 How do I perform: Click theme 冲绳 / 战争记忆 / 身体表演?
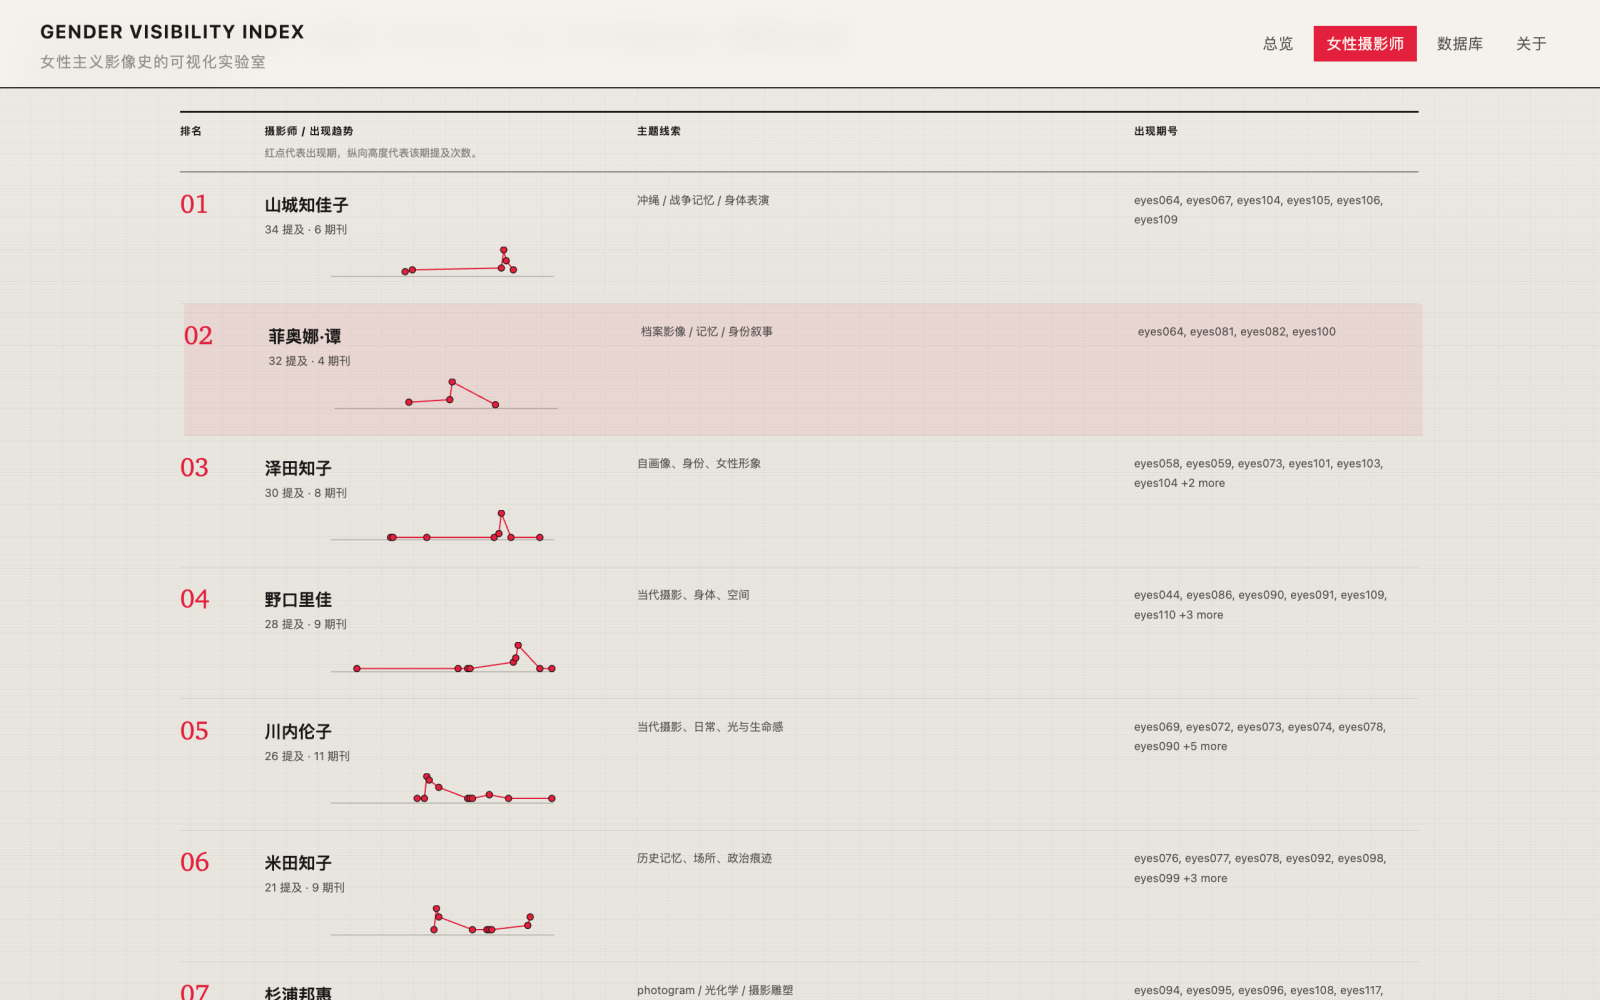point(703,200)
